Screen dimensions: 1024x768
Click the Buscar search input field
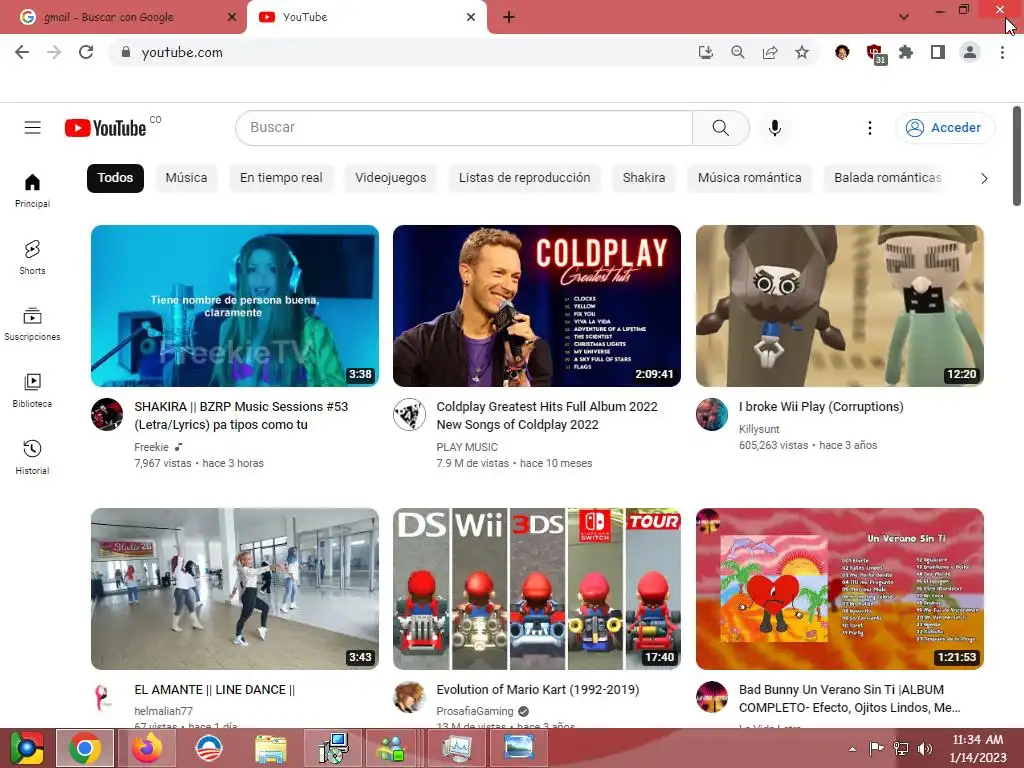pyautogui.click(x=464, y=127)
